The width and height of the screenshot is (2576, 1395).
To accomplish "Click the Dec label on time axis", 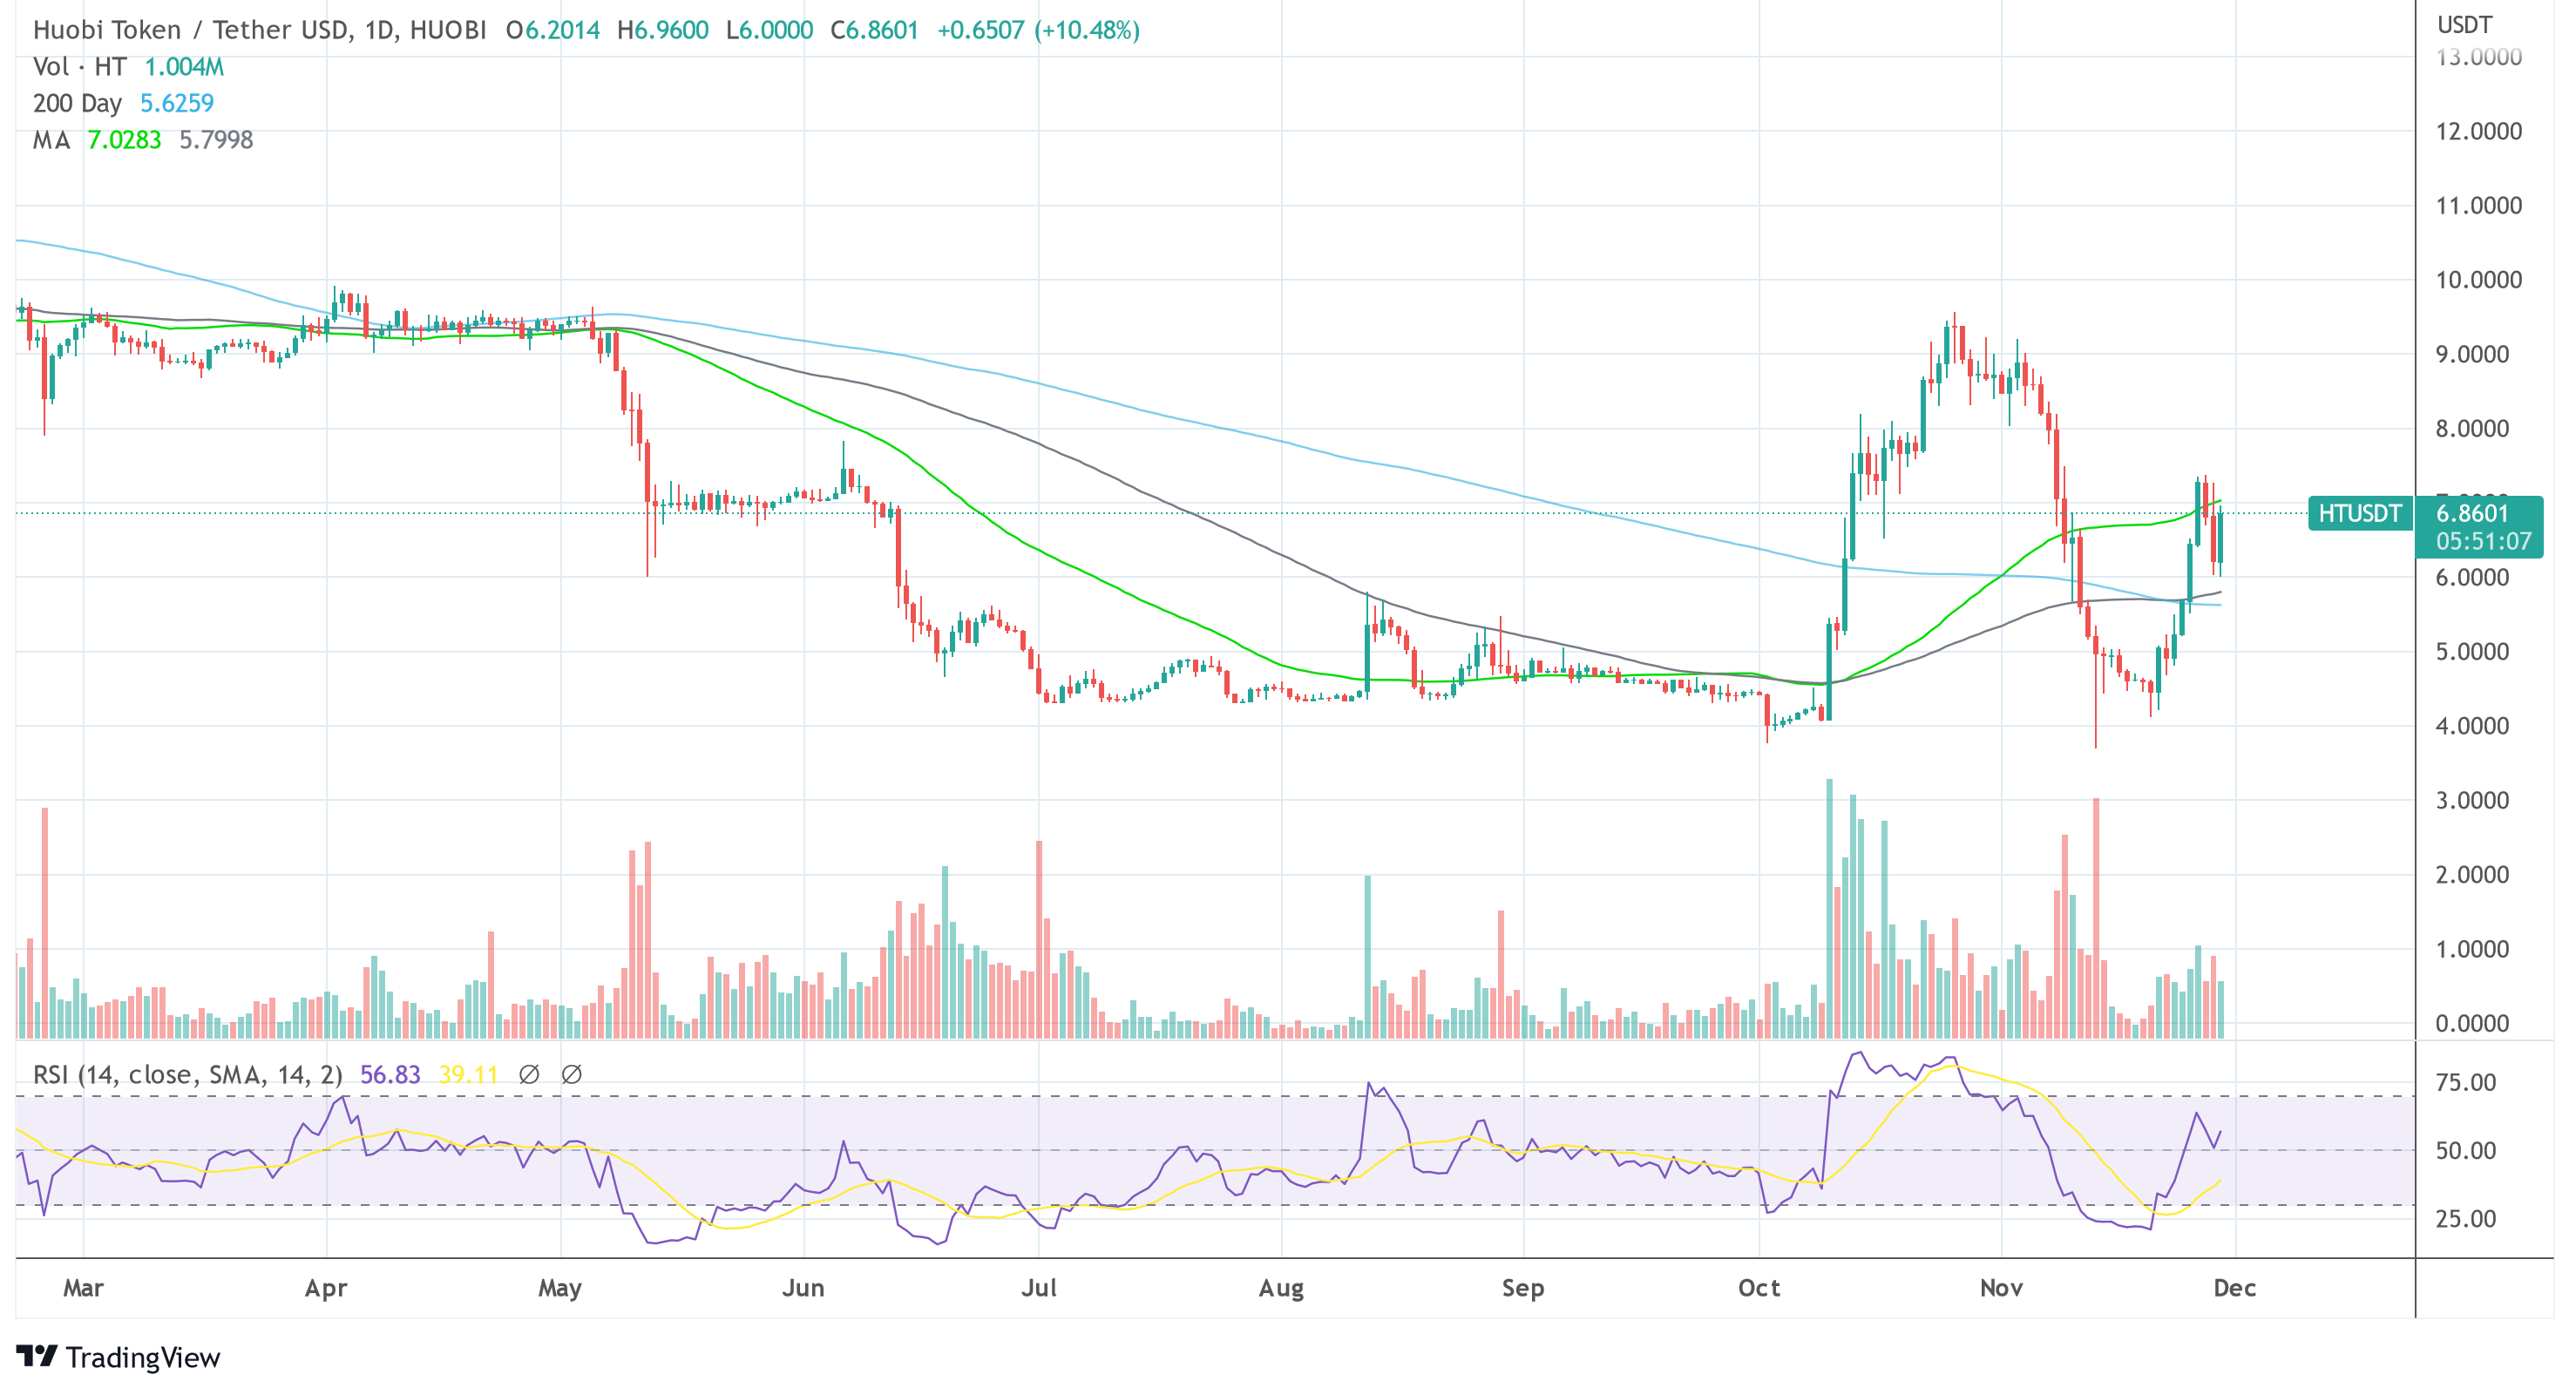I will click(2235, 1288).
